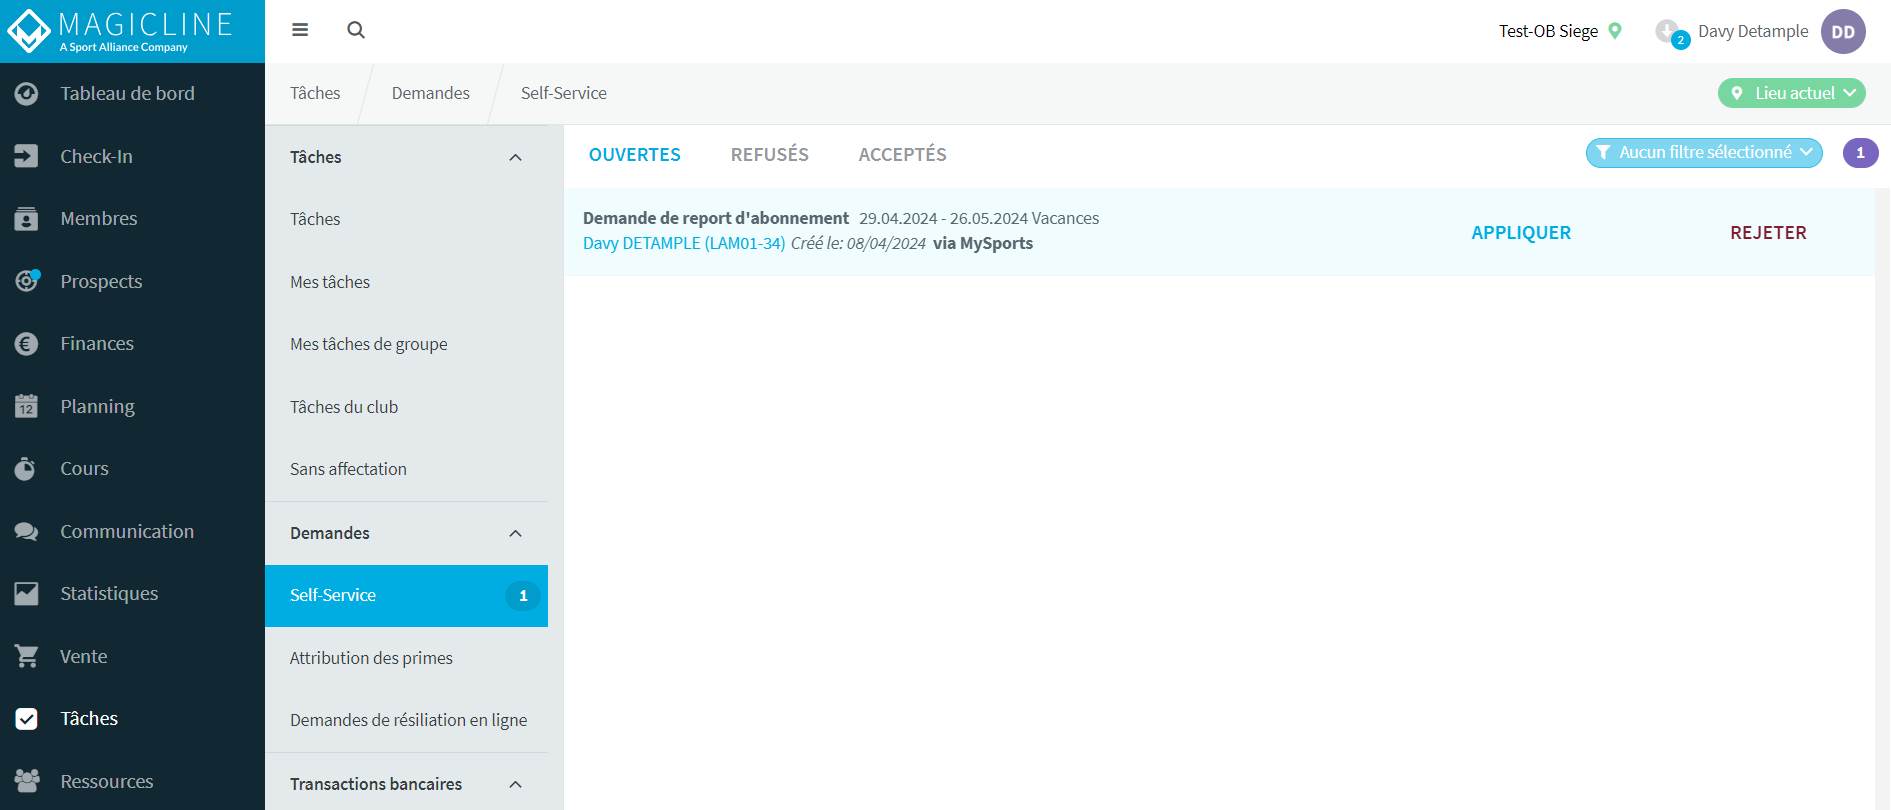Viewport: 1891px width, 810px height.
Task: Click the purple counter badge showing 1
Action: tap(1860, 153)
